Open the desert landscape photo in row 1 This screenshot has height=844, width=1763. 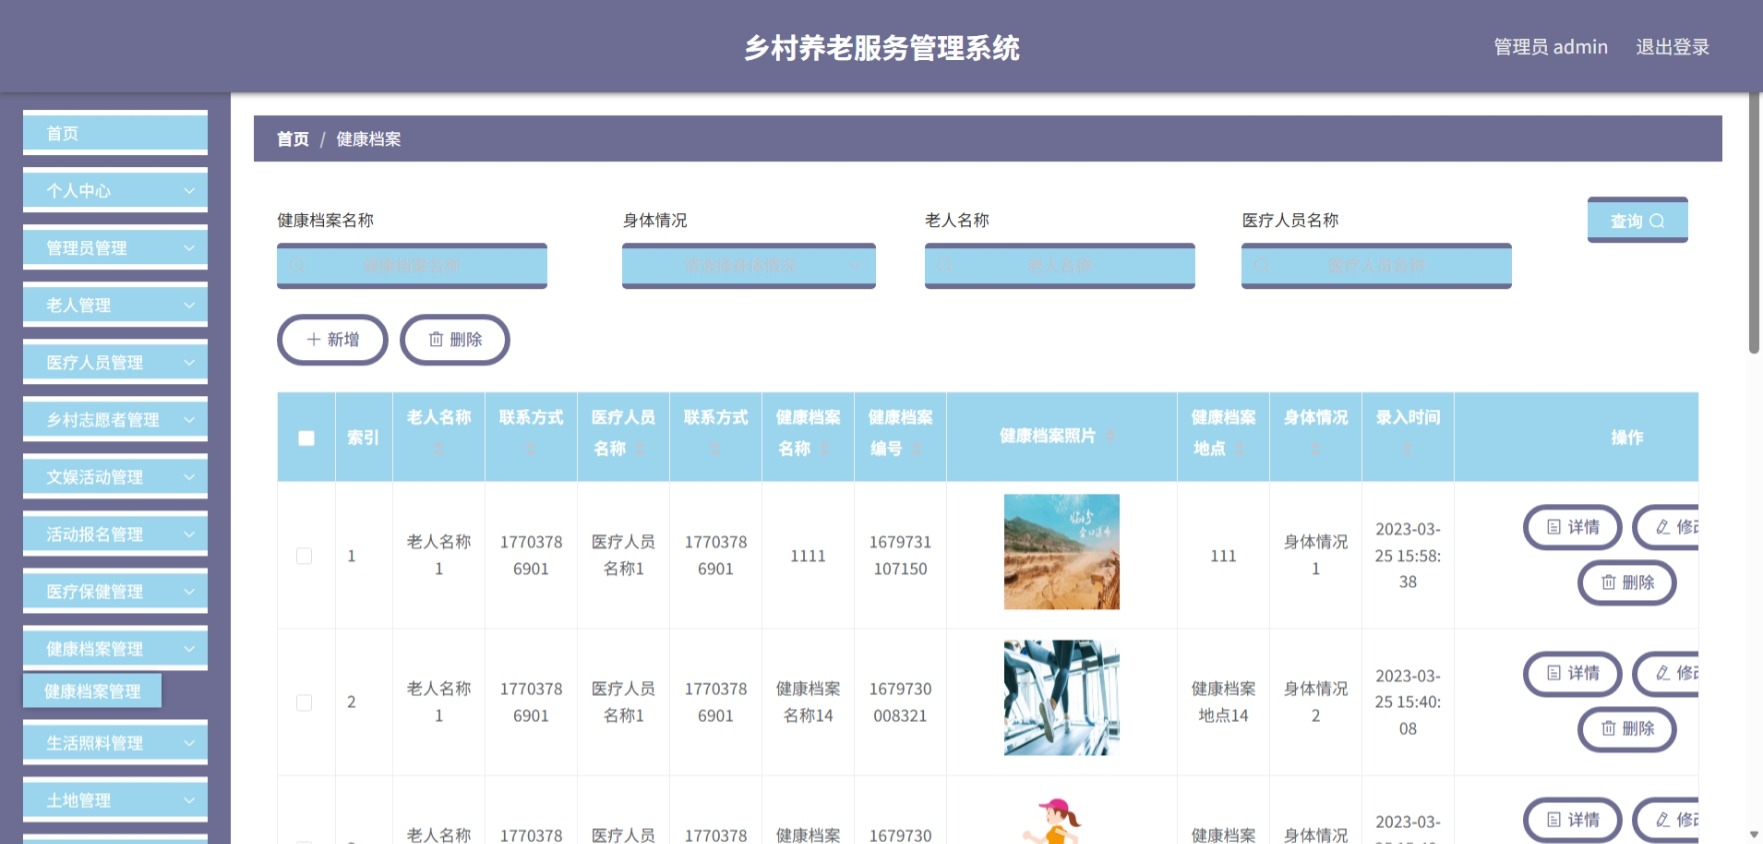click(x=1061, y=552)
